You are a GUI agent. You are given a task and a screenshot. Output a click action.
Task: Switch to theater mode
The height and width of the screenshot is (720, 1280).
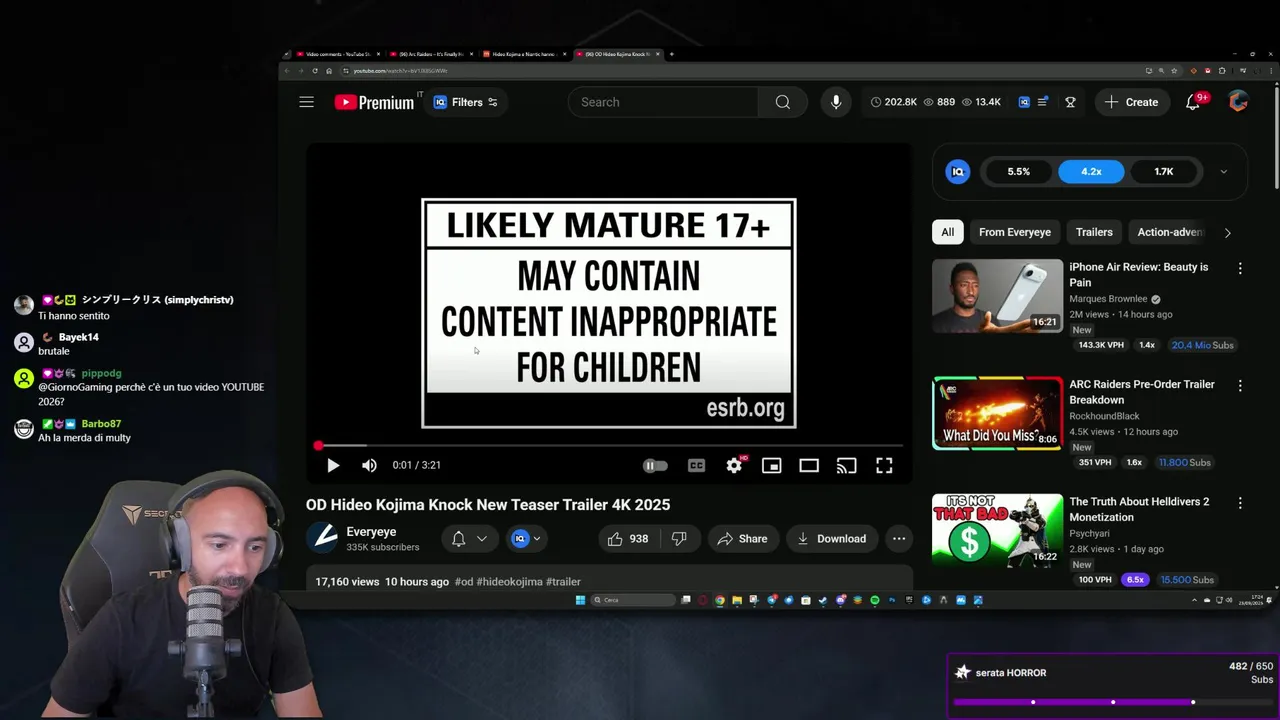pyautogui.click(x=809, y=465)
